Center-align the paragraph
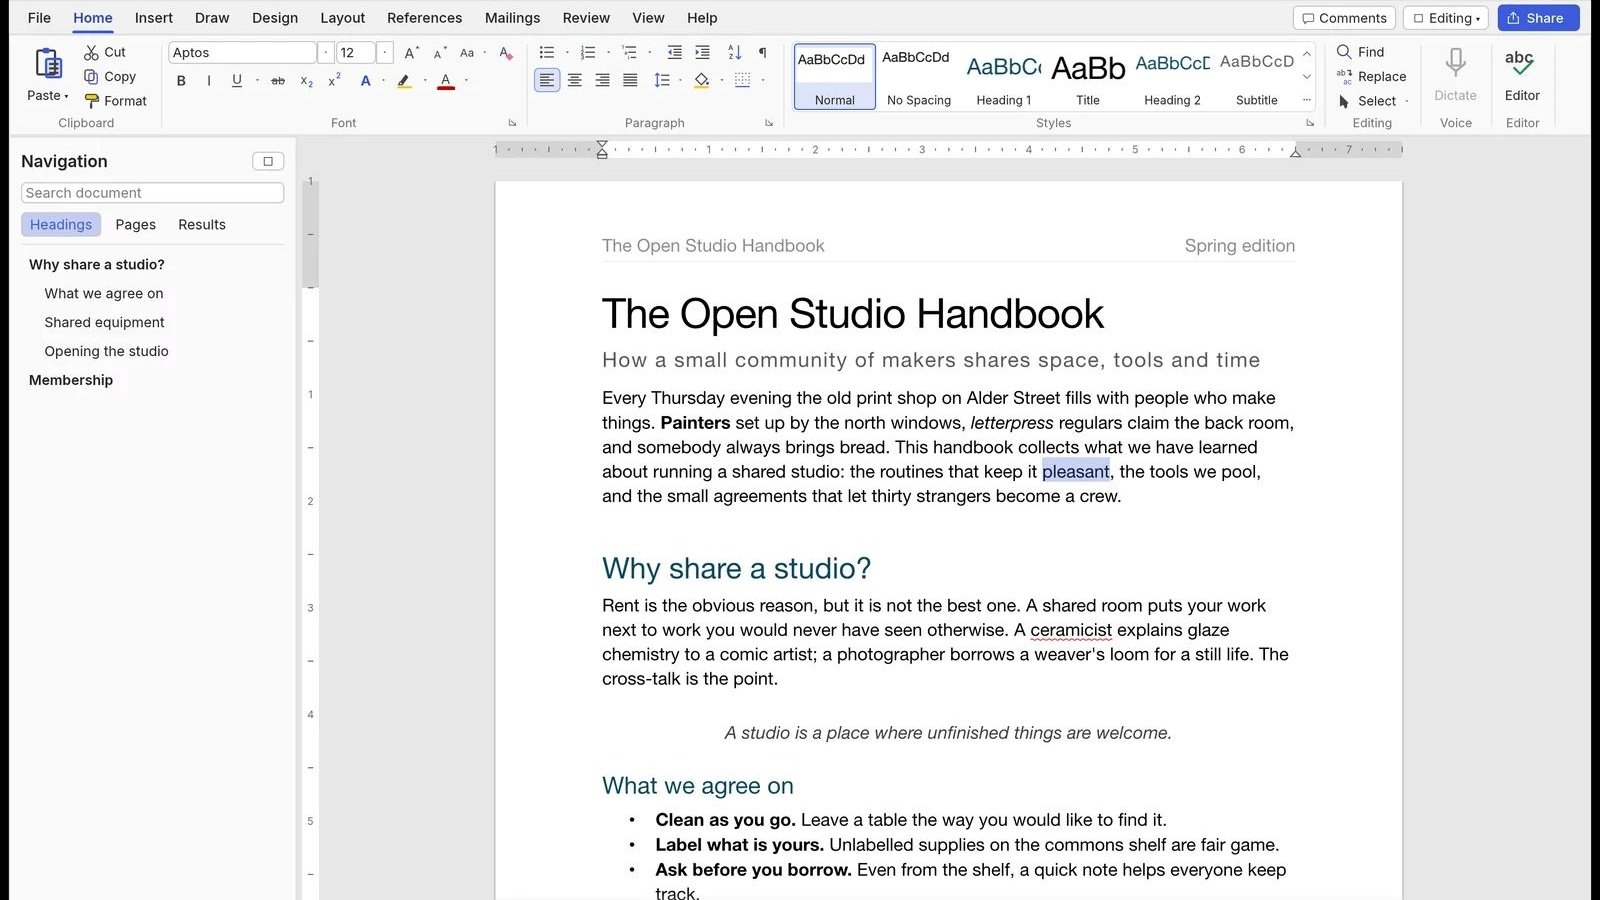This screenshot has width=1600, height=900. [575, 81]
